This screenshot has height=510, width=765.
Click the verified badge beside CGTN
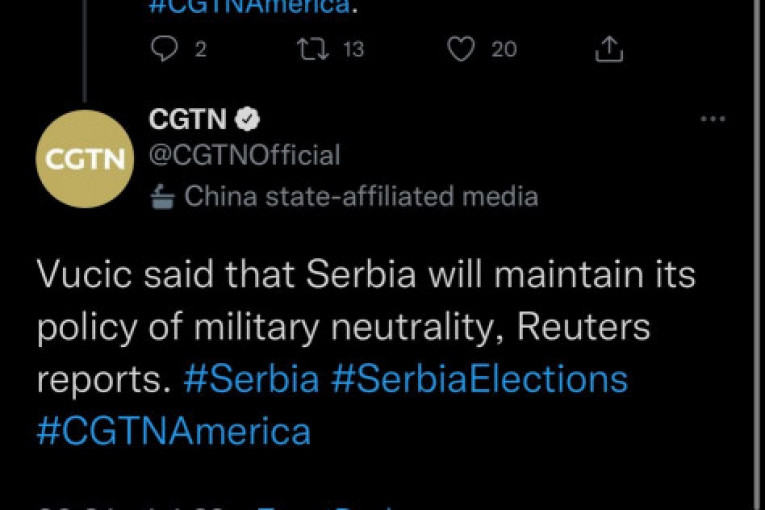pos(248,120)
